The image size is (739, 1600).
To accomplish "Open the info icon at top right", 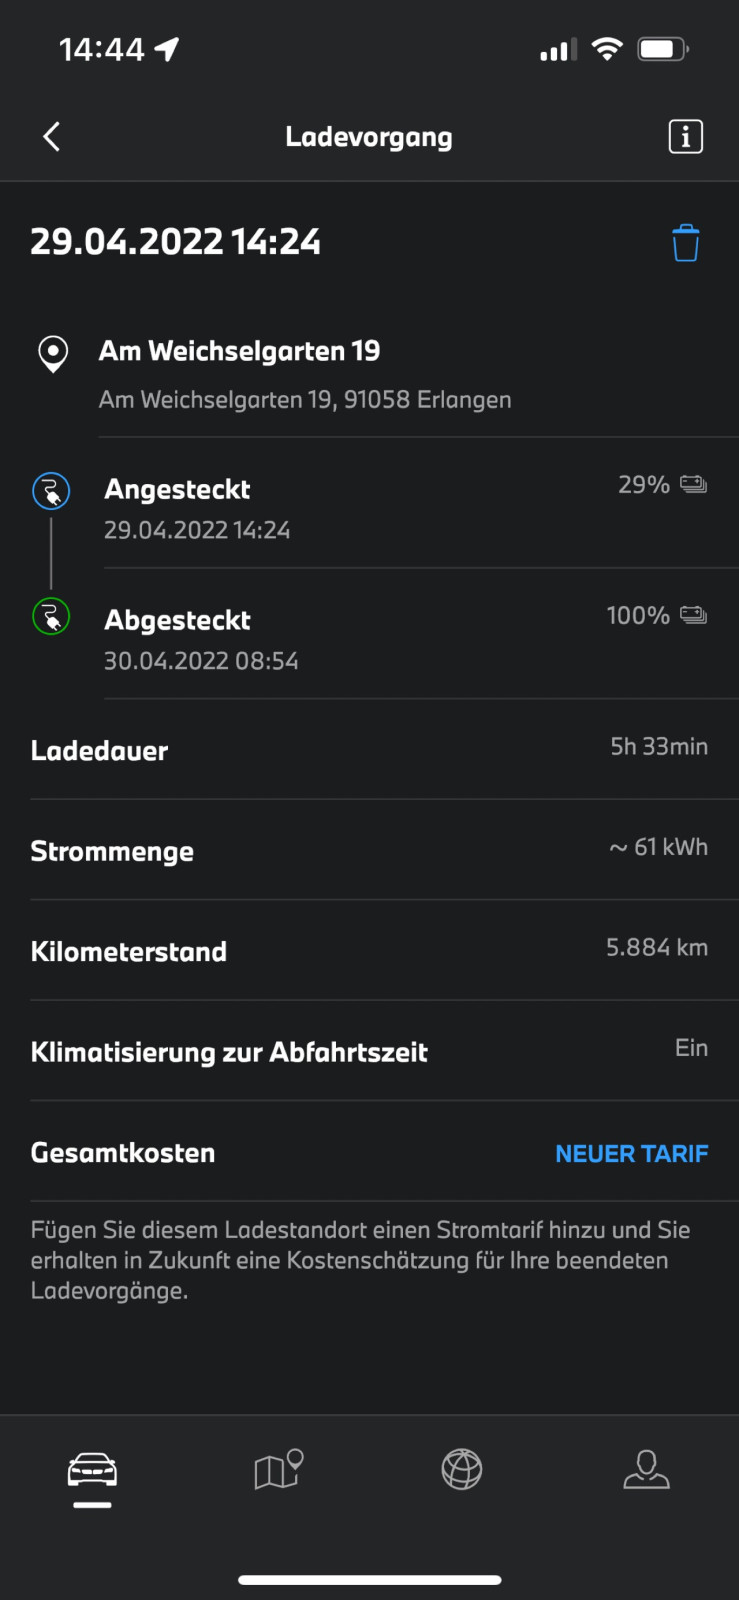I will pos(685,137).
